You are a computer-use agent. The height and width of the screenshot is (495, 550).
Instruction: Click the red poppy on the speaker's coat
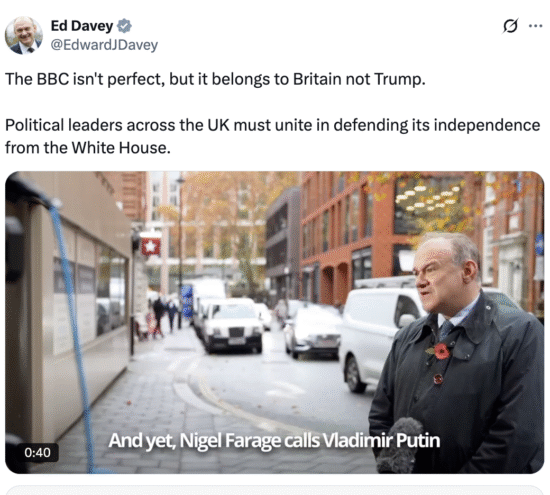point(442,351)
